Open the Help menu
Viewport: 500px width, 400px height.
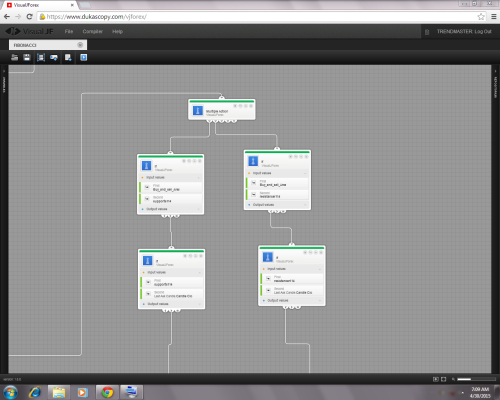tap(117, 31)
